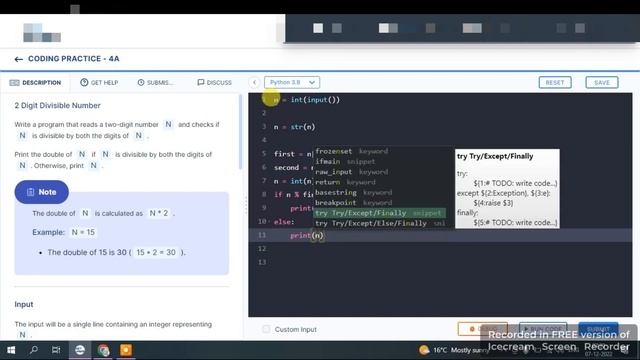Click the Reset button
This screenshot has width=640, height=360.
(x=555, y=82)
